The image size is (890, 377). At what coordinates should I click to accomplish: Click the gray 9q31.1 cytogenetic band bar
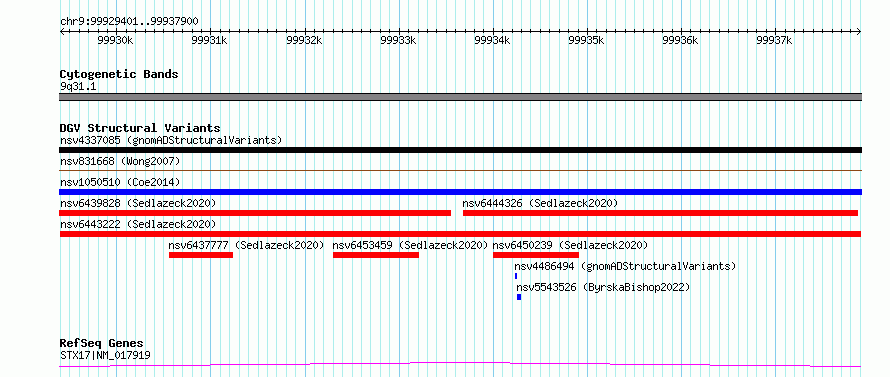point(460,97)
